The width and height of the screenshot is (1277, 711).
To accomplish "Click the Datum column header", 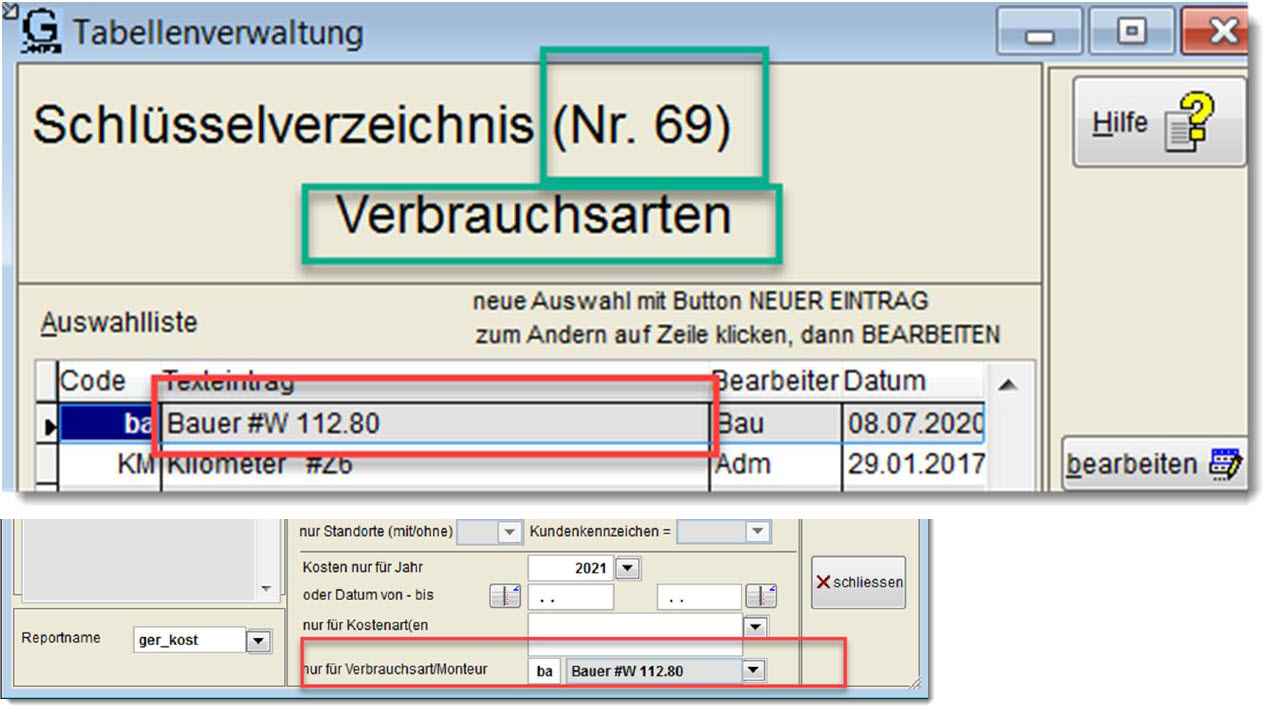I will pyautogui.click(x=885, y=381).
